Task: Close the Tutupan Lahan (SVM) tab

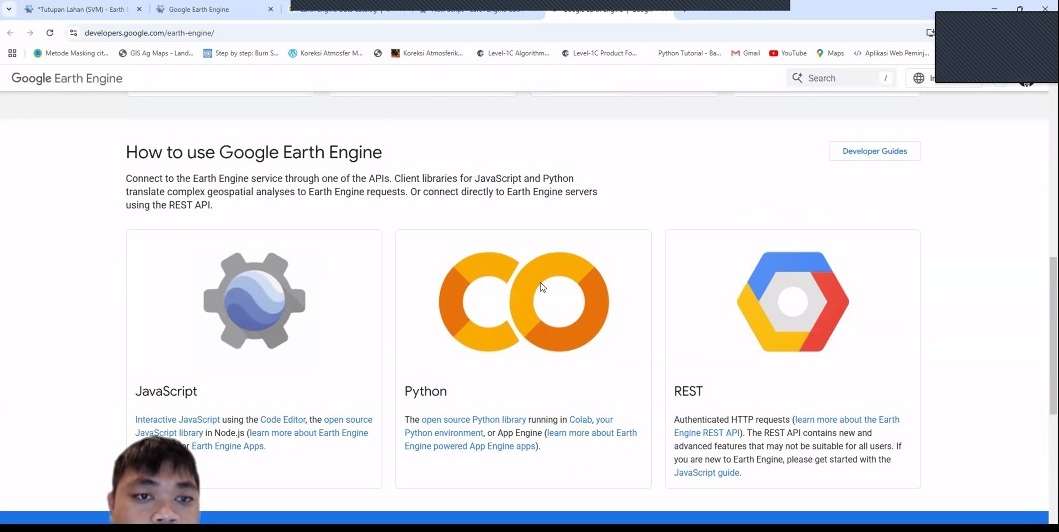Action: click(139, 9)
